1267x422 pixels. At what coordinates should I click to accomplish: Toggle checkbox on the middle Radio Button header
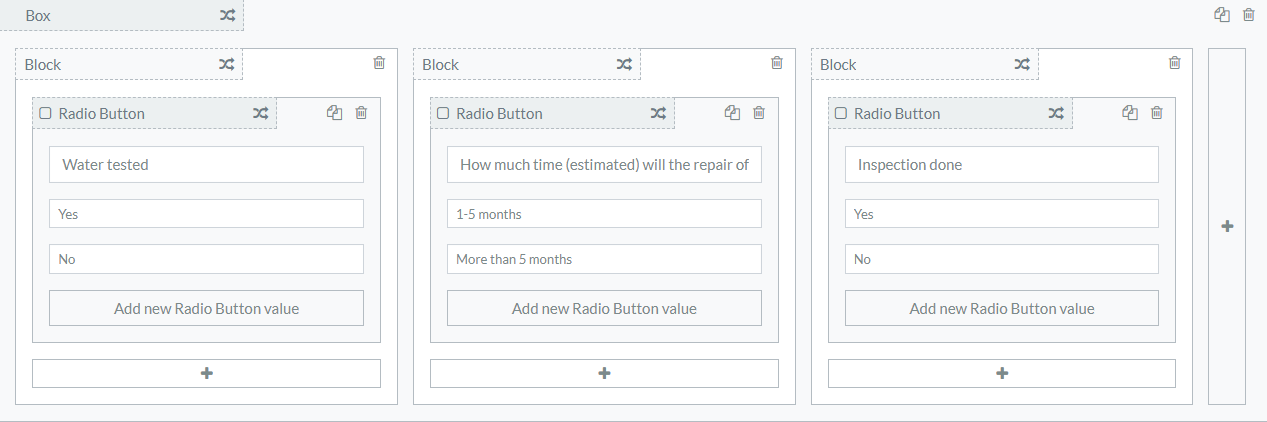click(443, 114)
